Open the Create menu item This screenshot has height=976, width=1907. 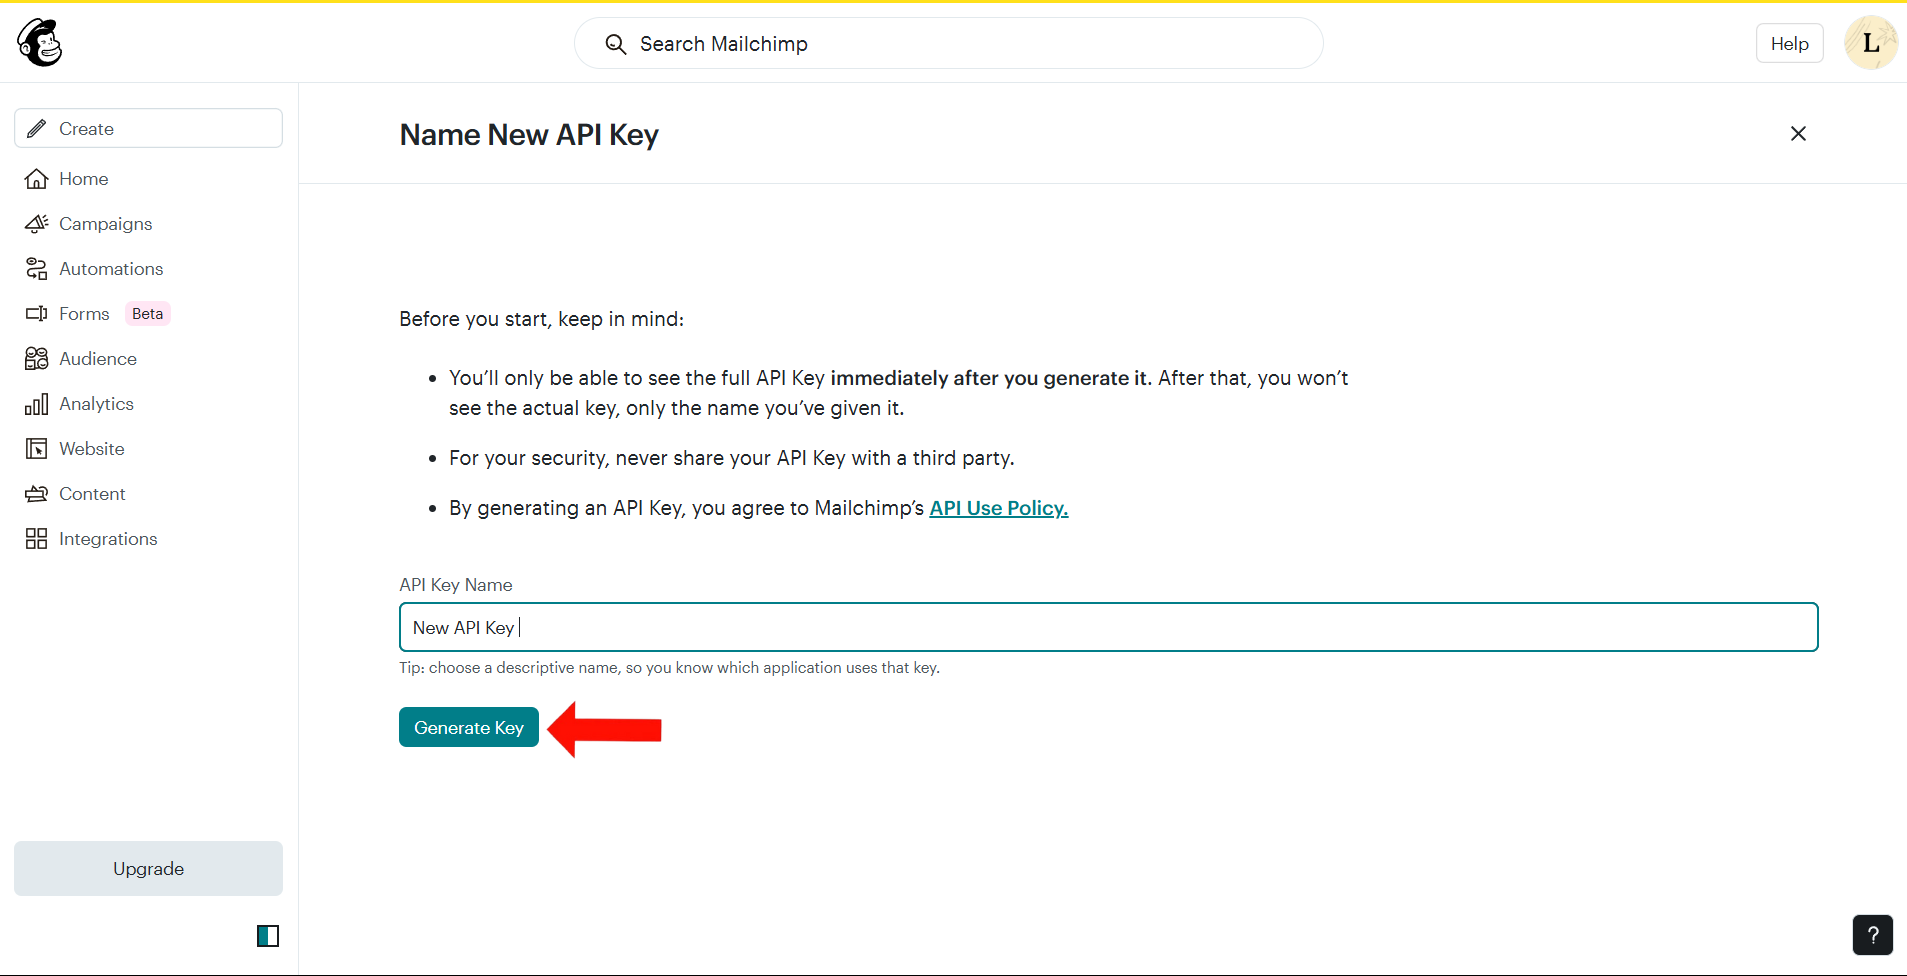[149, 128]
